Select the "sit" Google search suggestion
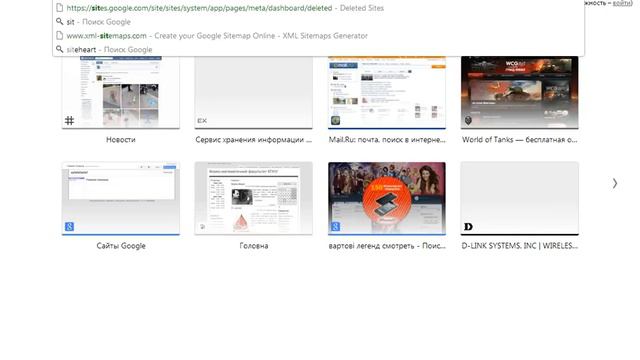The image size is (640, 360). click(318, 22)
